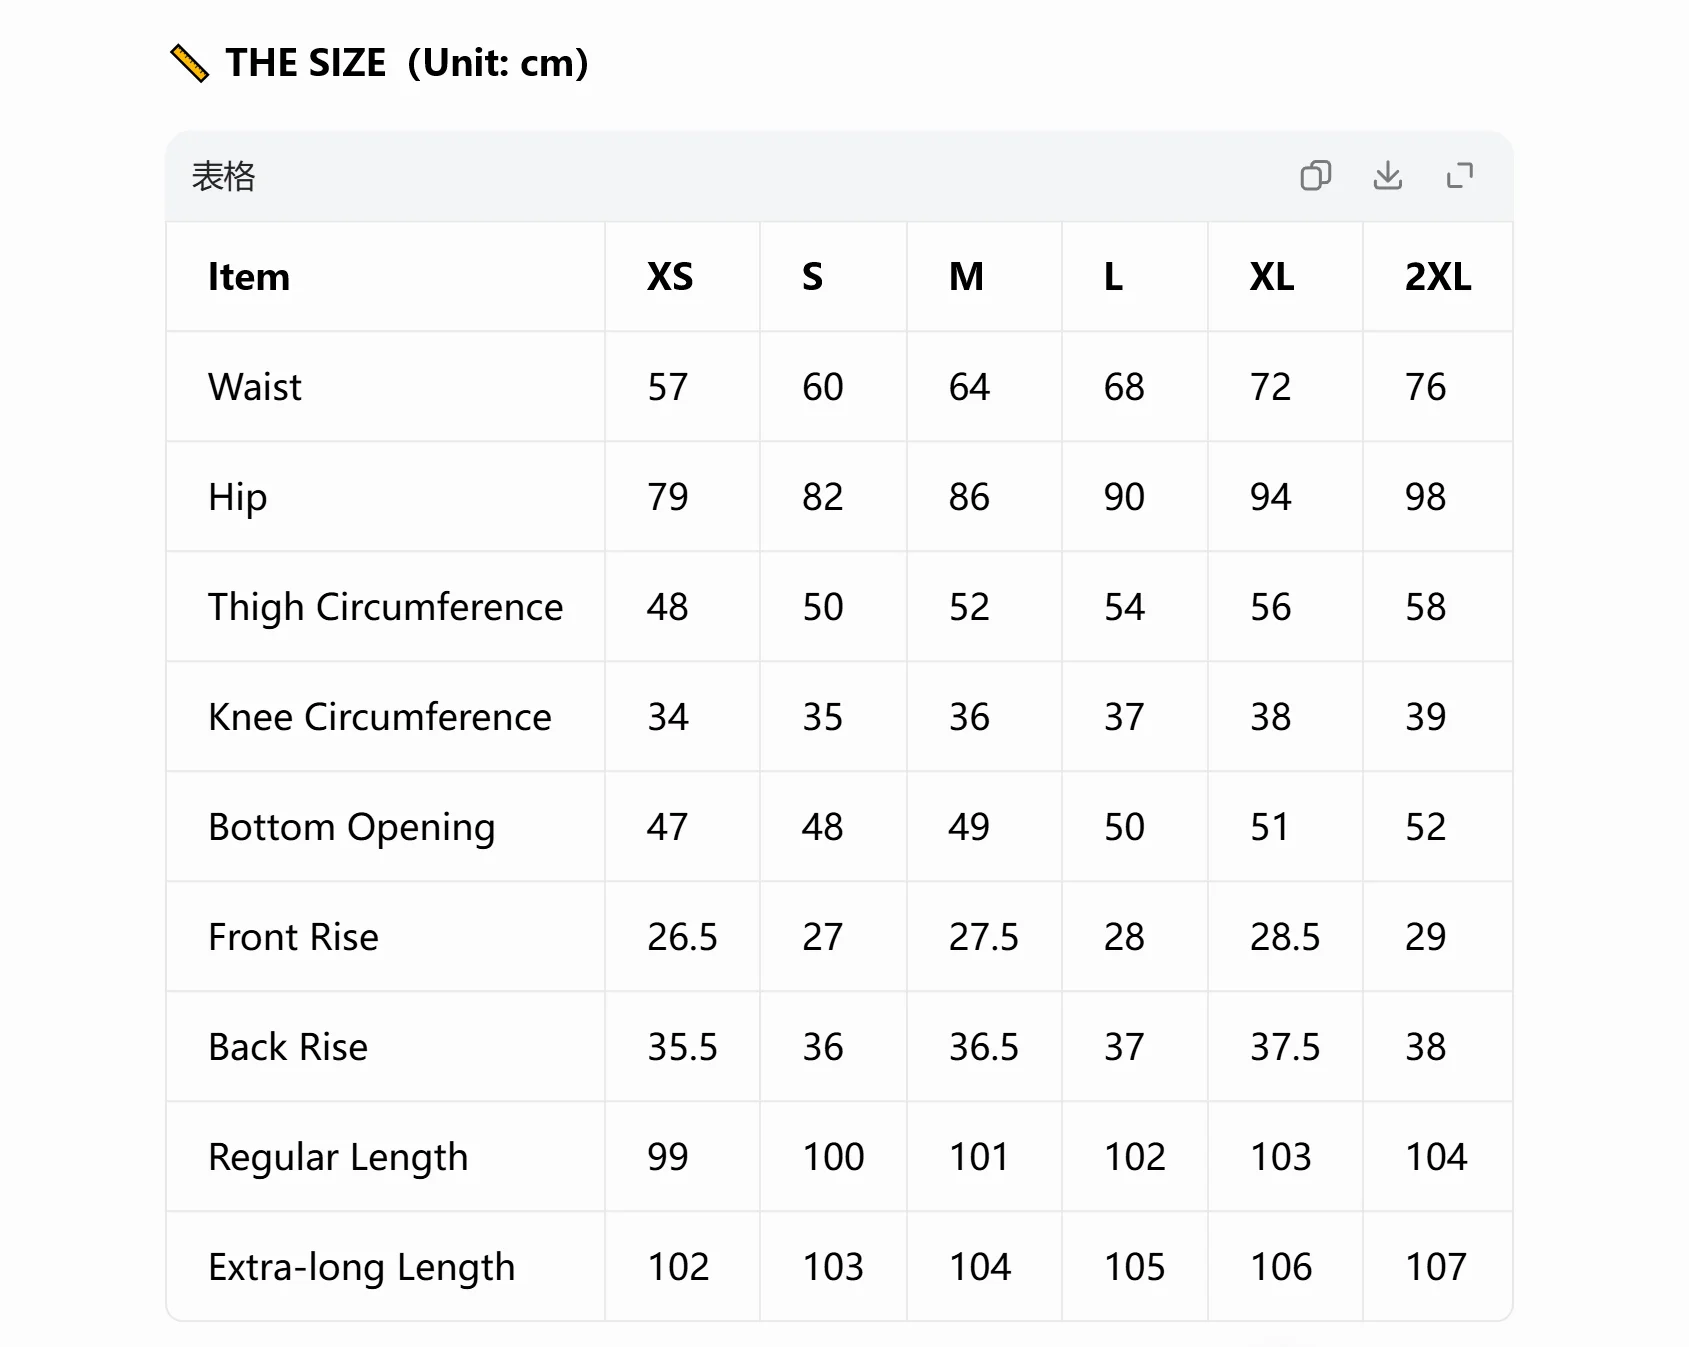The height and width of the screenshot is (1347, 1689).
Task: Click the 2XL column header
Action: click(1438, 277)
